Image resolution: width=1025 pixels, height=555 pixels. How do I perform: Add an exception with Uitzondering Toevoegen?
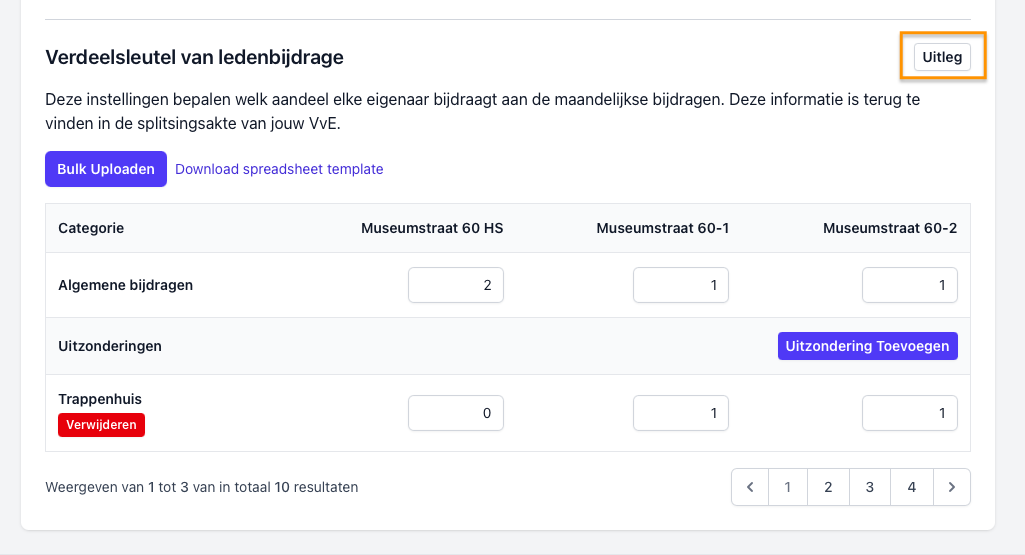tap(867, 346)
